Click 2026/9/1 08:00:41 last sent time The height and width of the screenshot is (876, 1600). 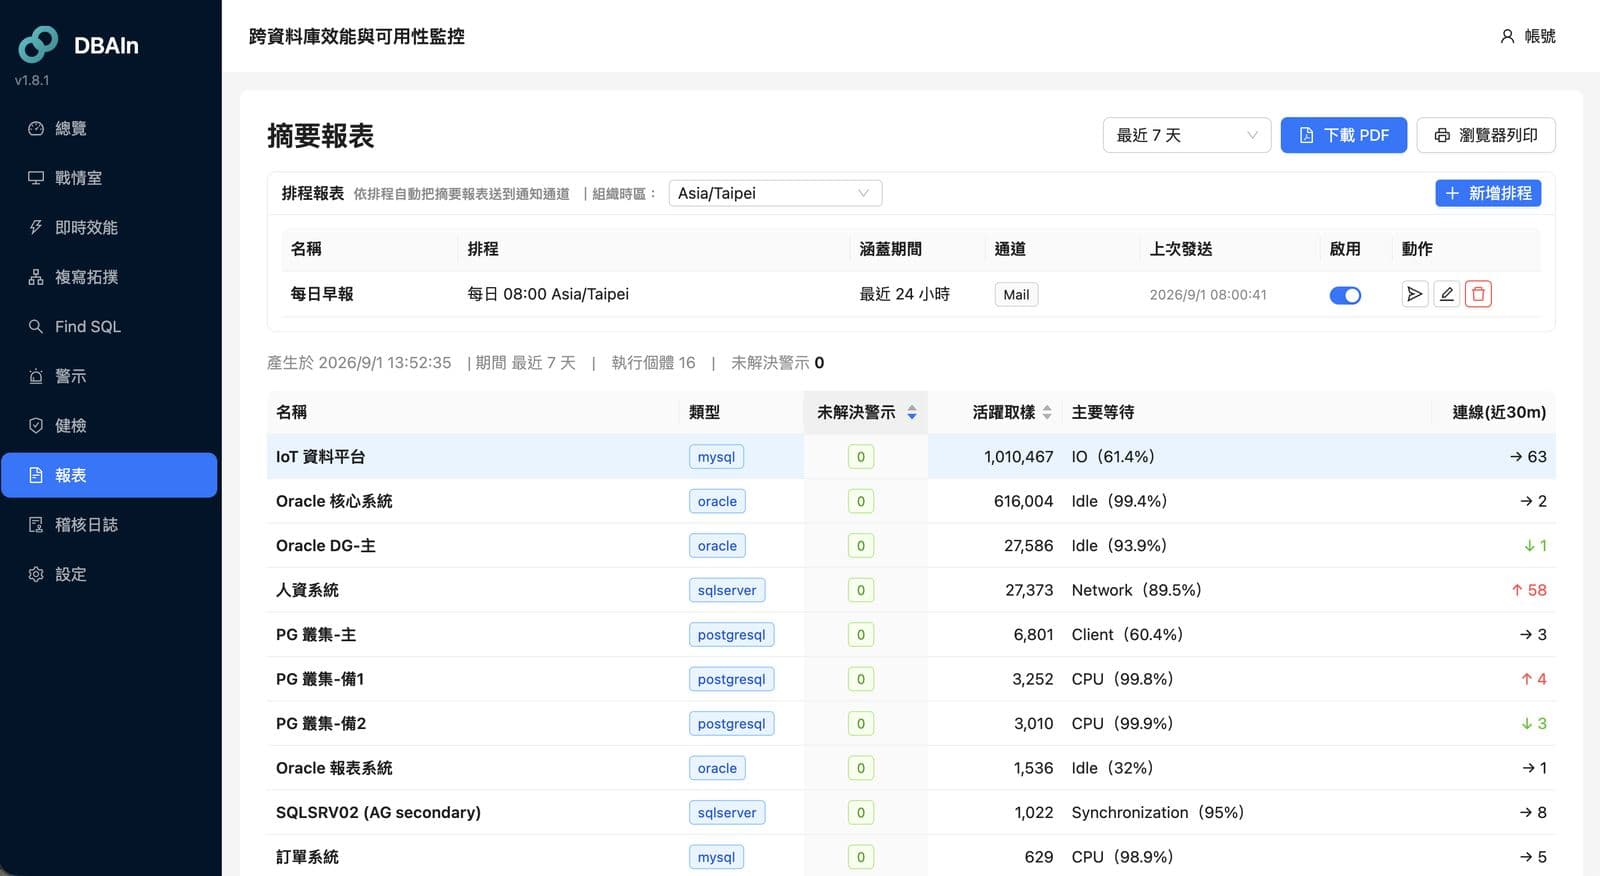point(1208,295)
